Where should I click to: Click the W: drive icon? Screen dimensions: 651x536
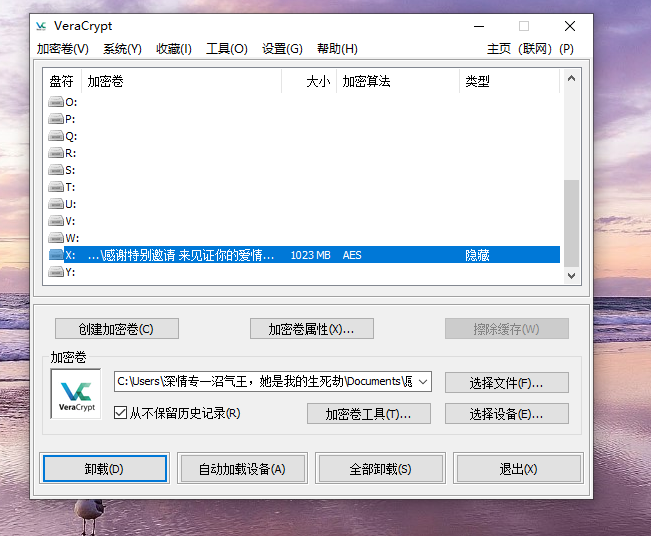[56, 238]
